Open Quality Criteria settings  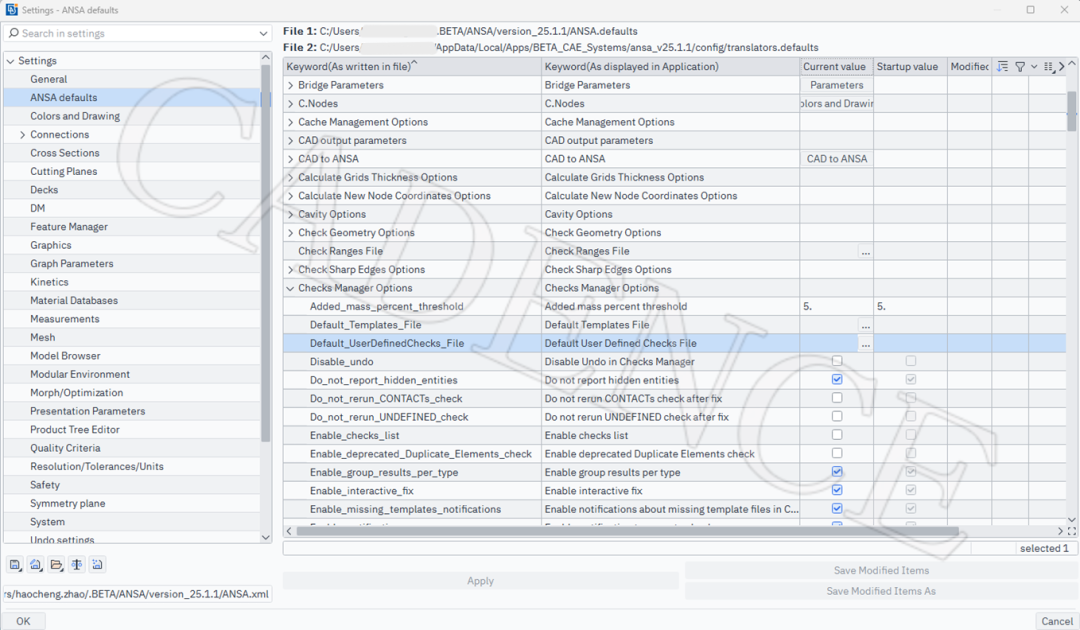(x=65, y=448)
